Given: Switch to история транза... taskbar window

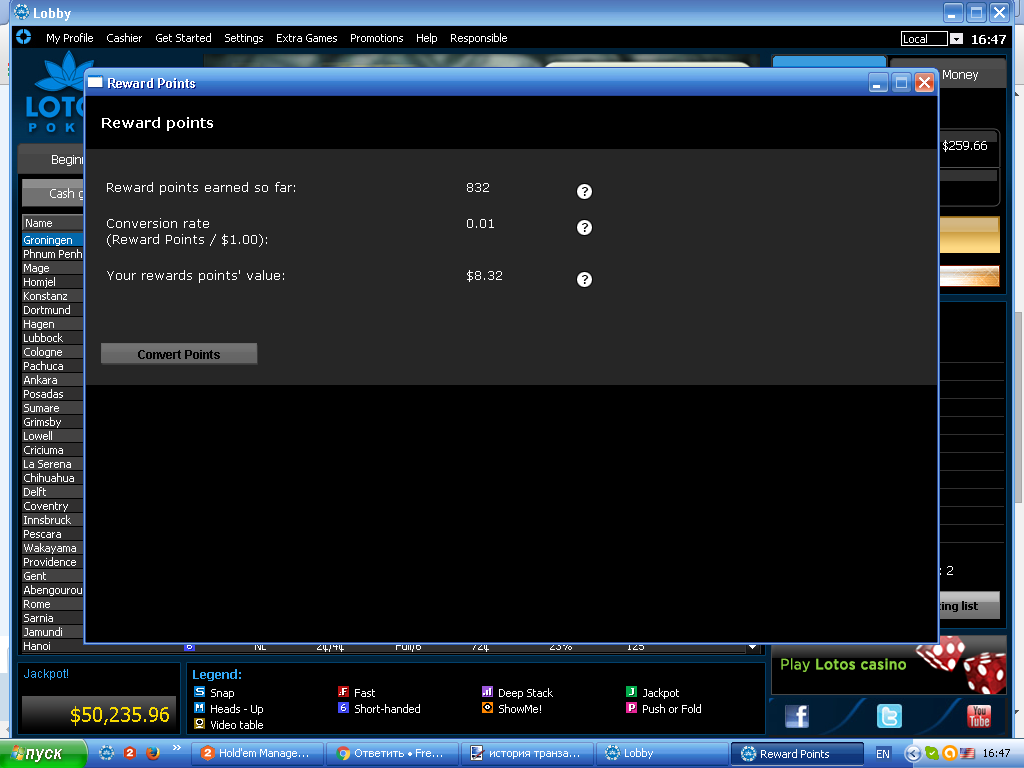Looking at the screenshot, I should (528, 754).
